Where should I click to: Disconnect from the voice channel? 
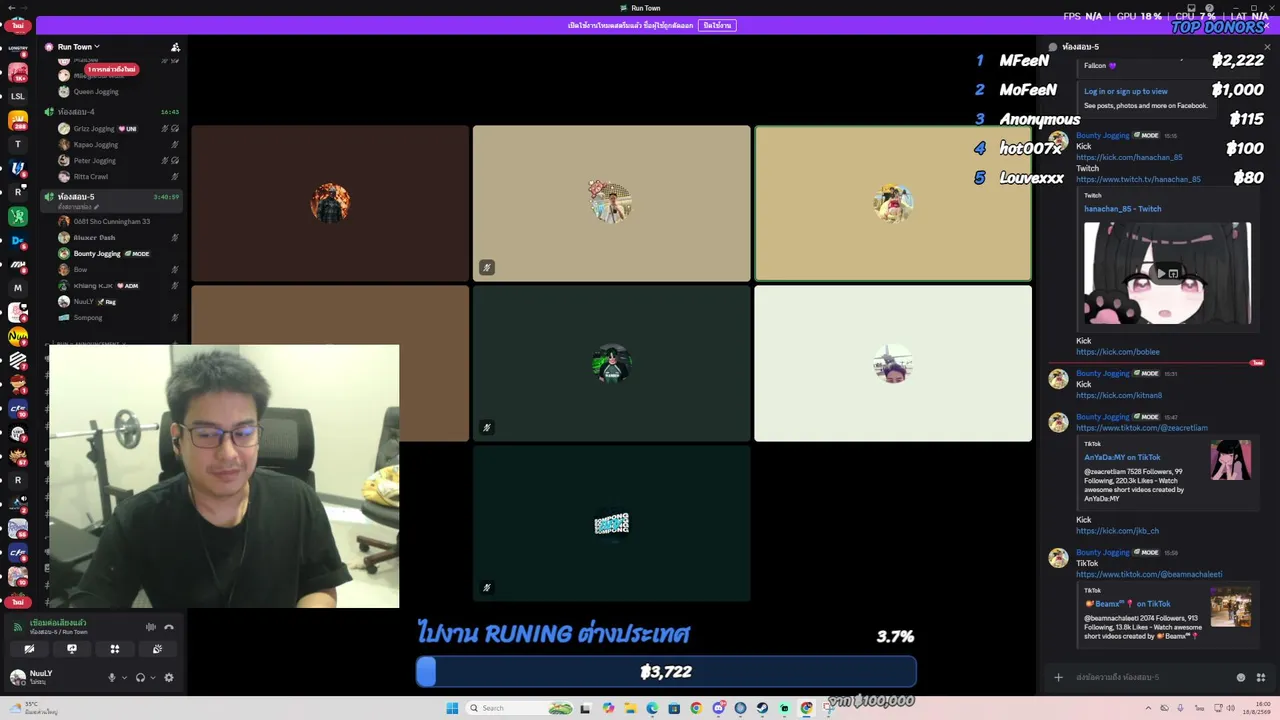(169, 627)
